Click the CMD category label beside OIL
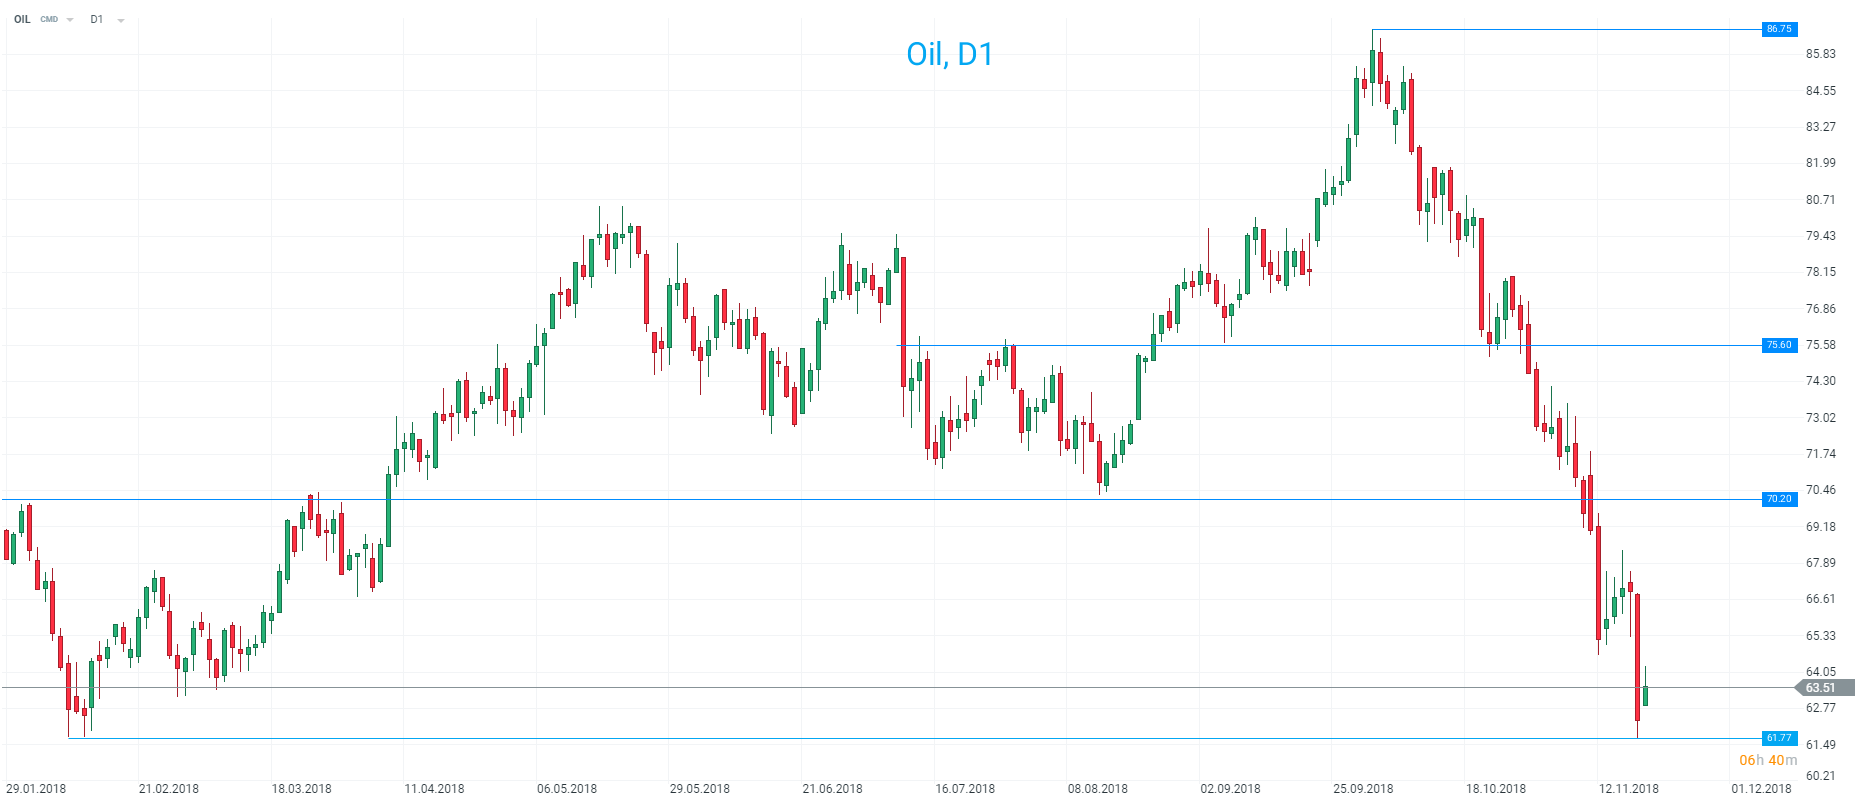 pyautogui.click(x=49, y=20)
